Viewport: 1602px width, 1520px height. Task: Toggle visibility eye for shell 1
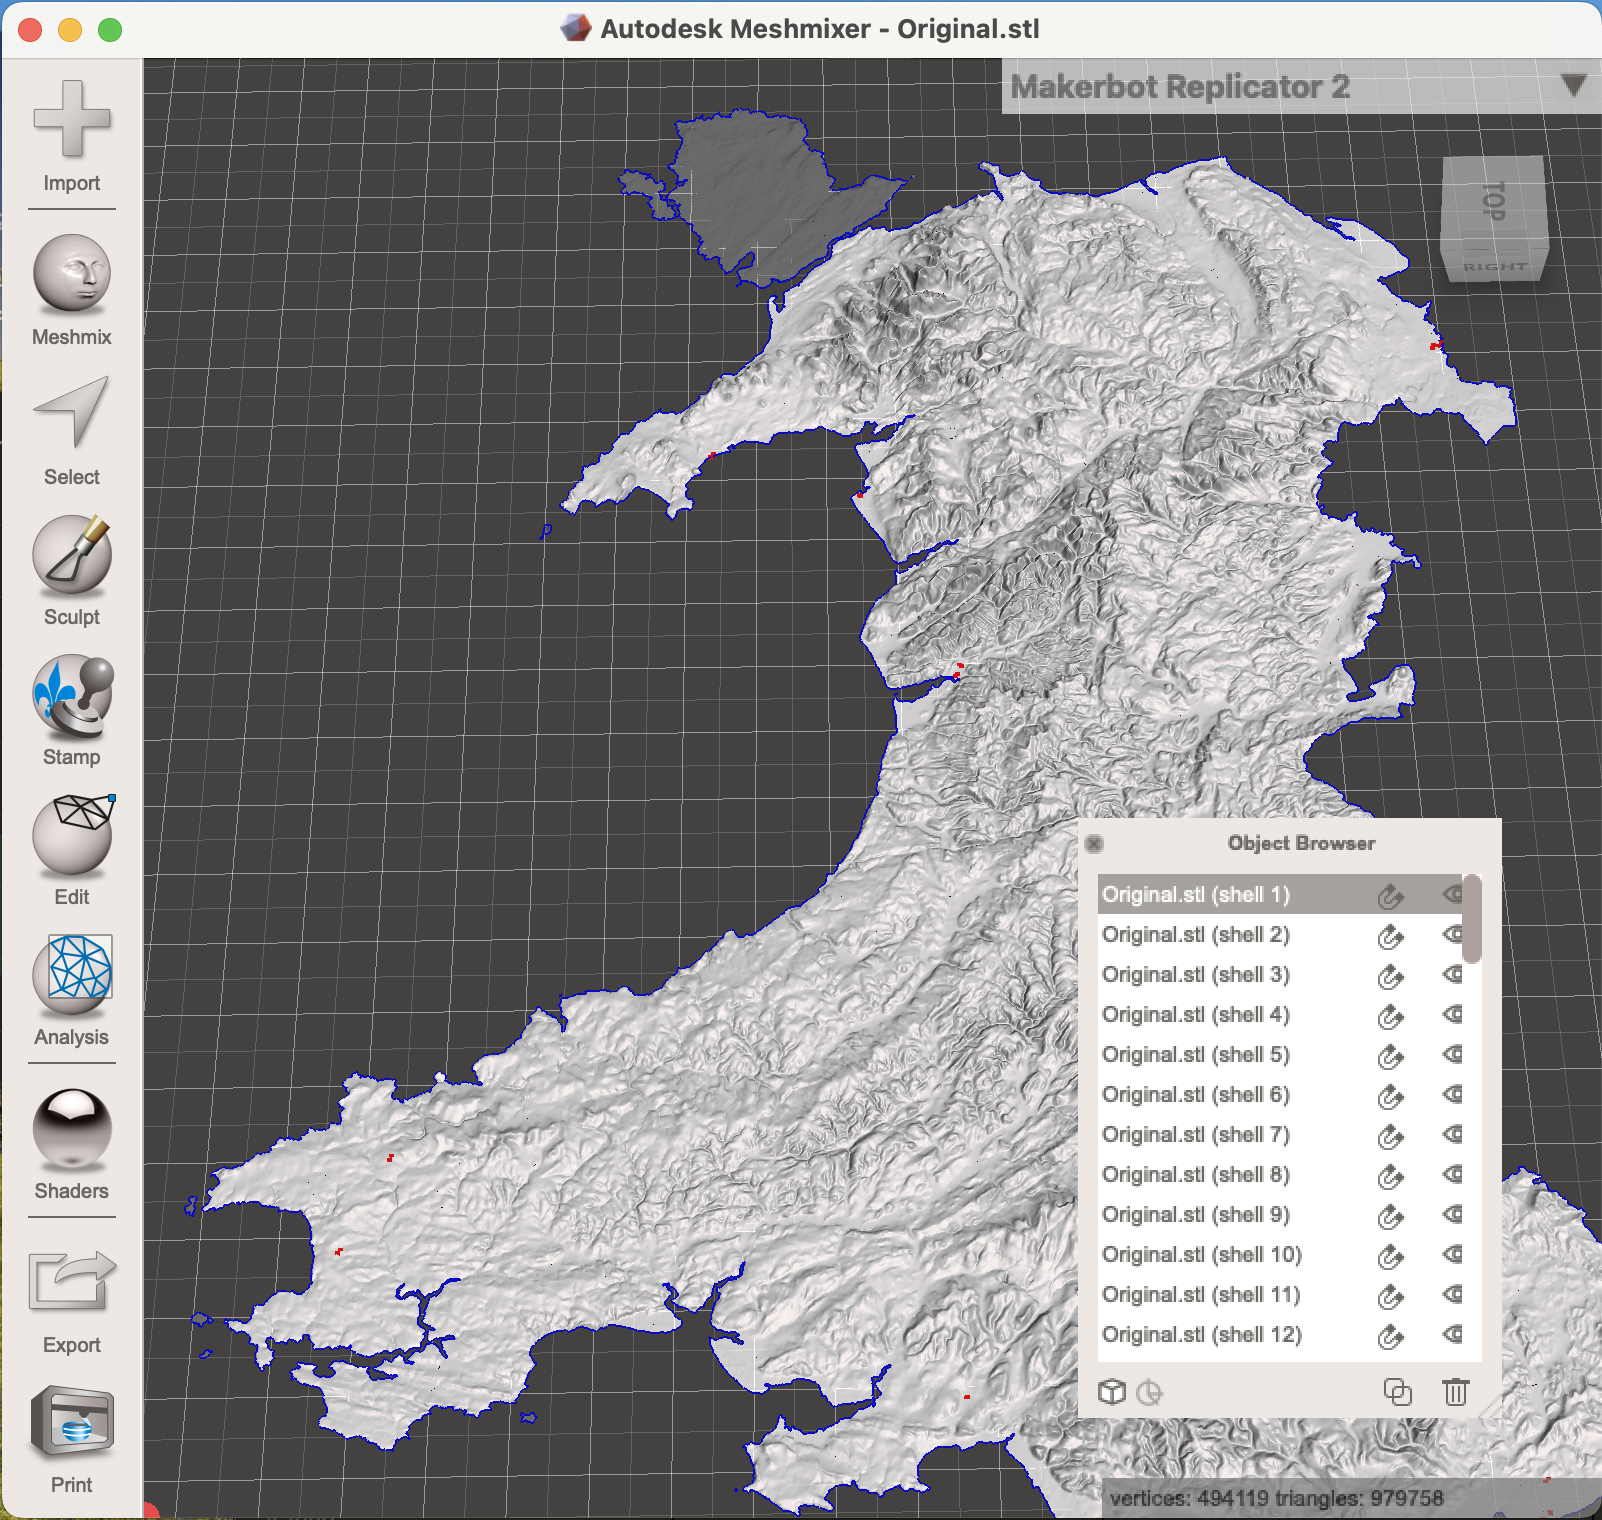tap(1453, 894)
